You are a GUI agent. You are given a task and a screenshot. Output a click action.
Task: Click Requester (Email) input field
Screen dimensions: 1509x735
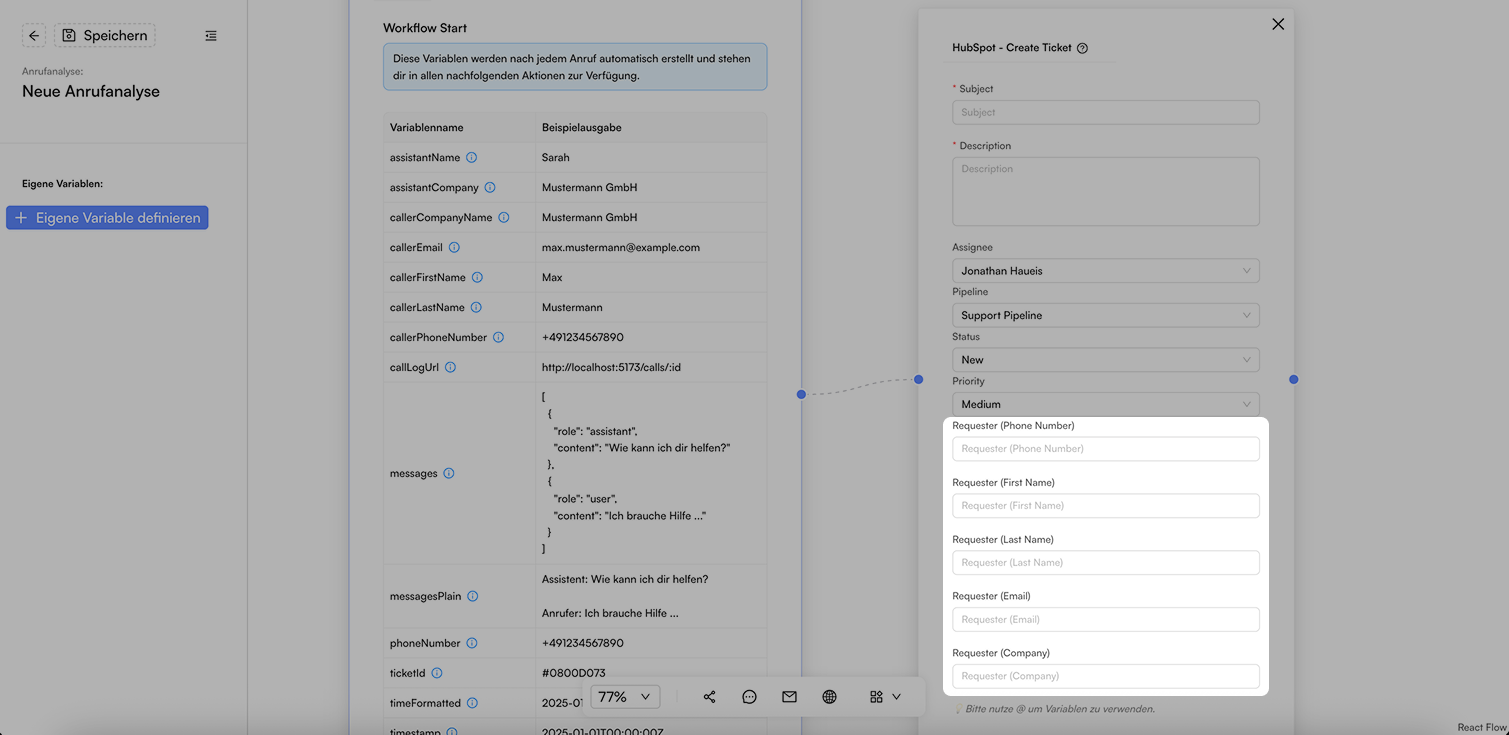pos(1105,620)
